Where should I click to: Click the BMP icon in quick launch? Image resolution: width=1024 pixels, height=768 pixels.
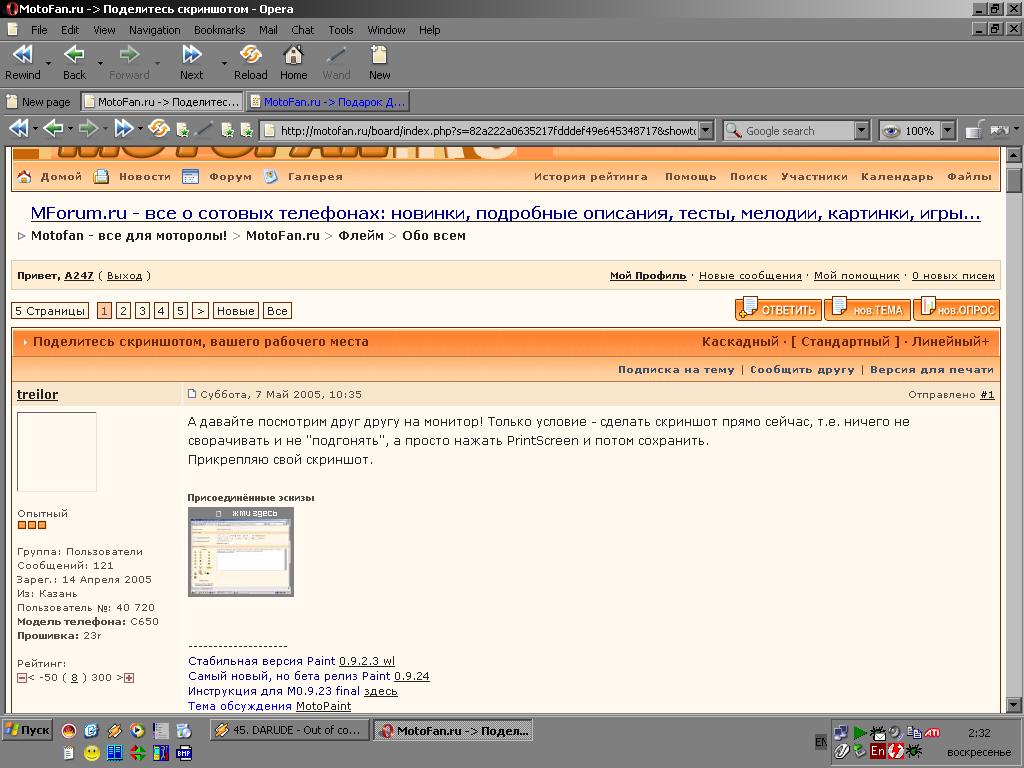tap(184, 753)
